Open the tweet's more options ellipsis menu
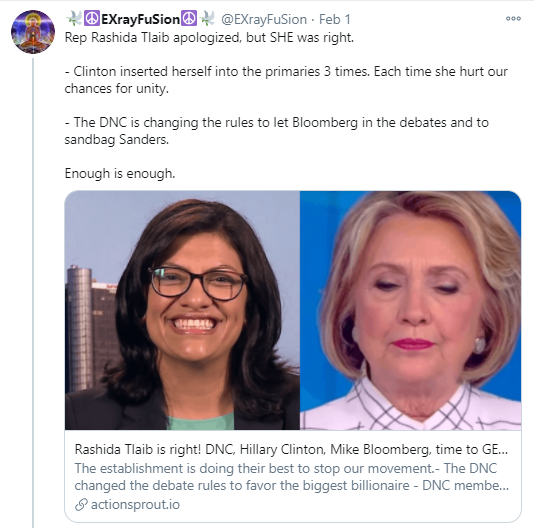The width and height of the screenshot is (534, 528). pos(513,19)
